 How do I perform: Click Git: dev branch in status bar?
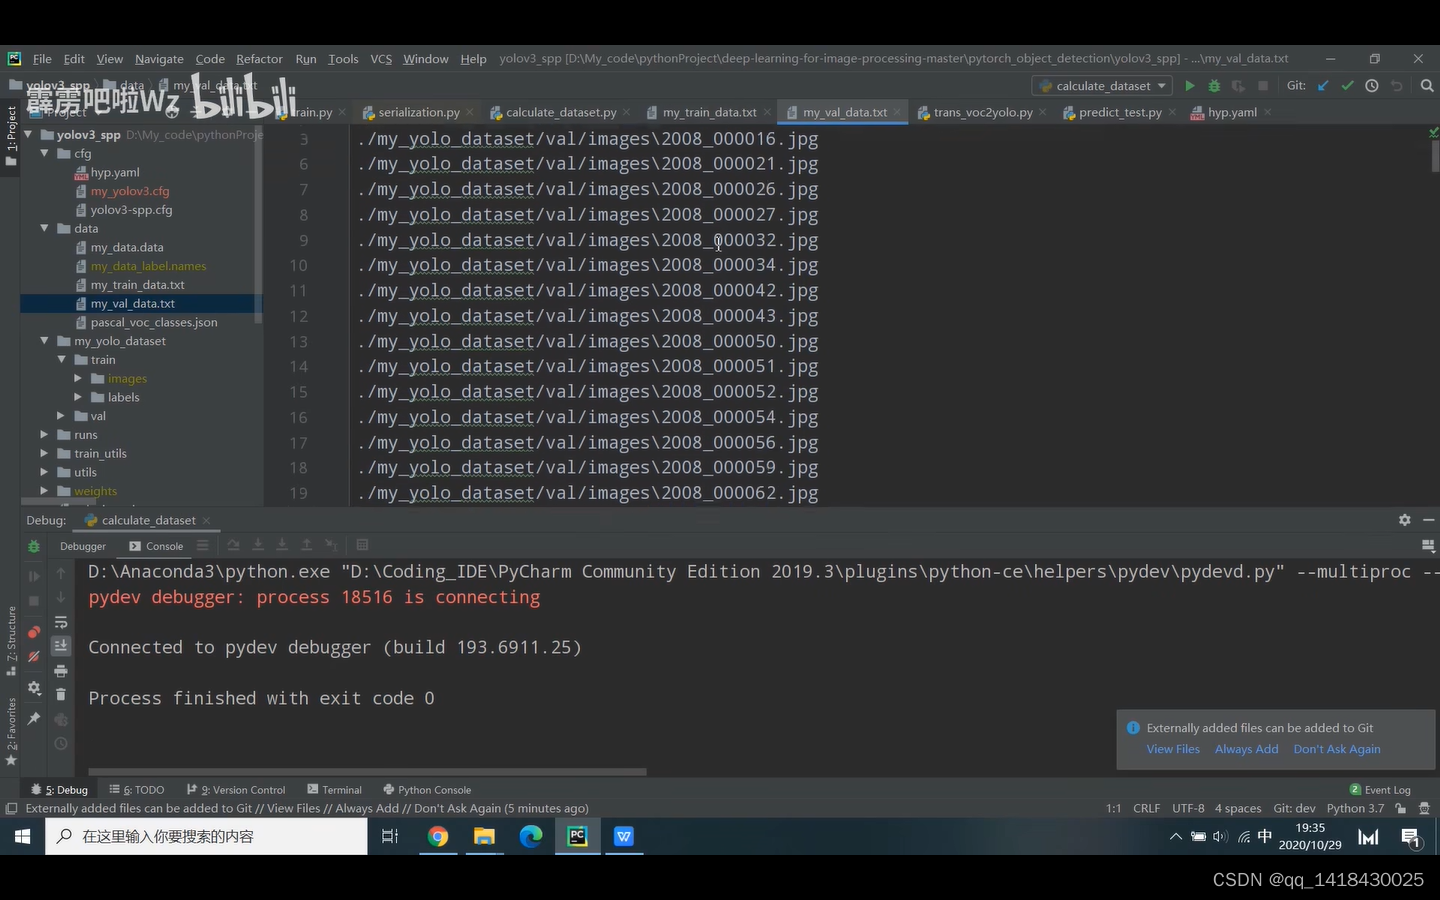pyautogui.click(x=1294, y=808)
